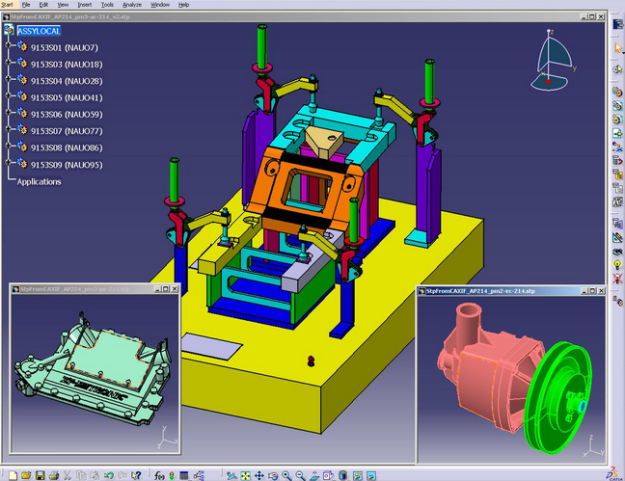Open the Analyze menu

(131, 5)
